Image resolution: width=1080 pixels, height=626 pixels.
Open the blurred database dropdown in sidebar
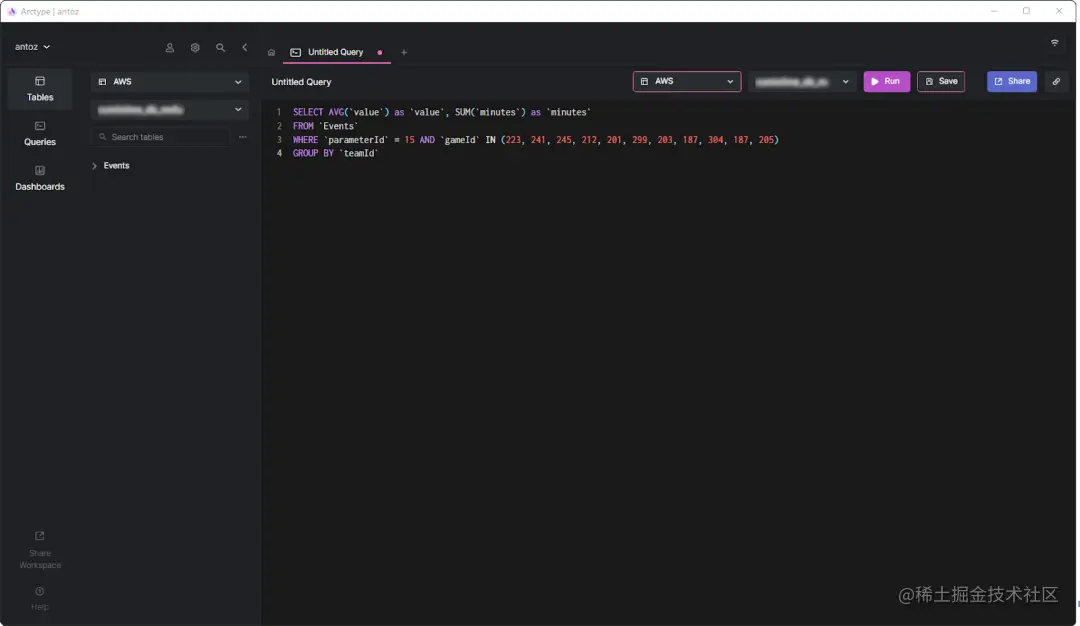point(170,109)
